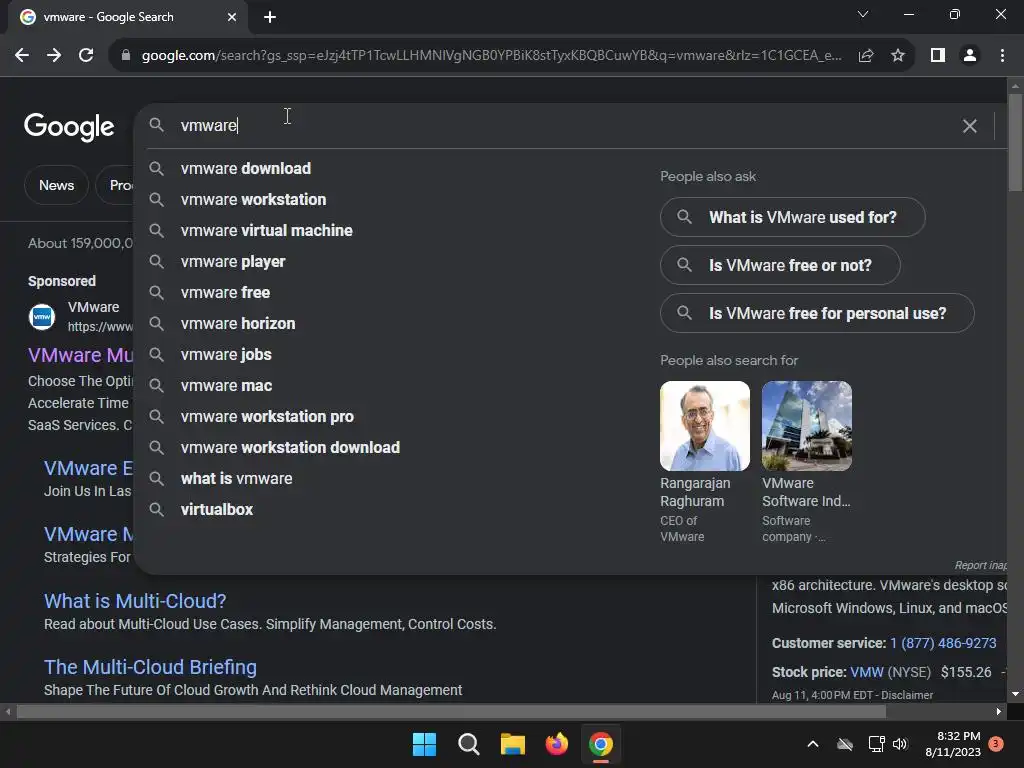This screenshot has width=1024, height=768.
Task: Reload the Google search page
Action: (x=86, y=56)
